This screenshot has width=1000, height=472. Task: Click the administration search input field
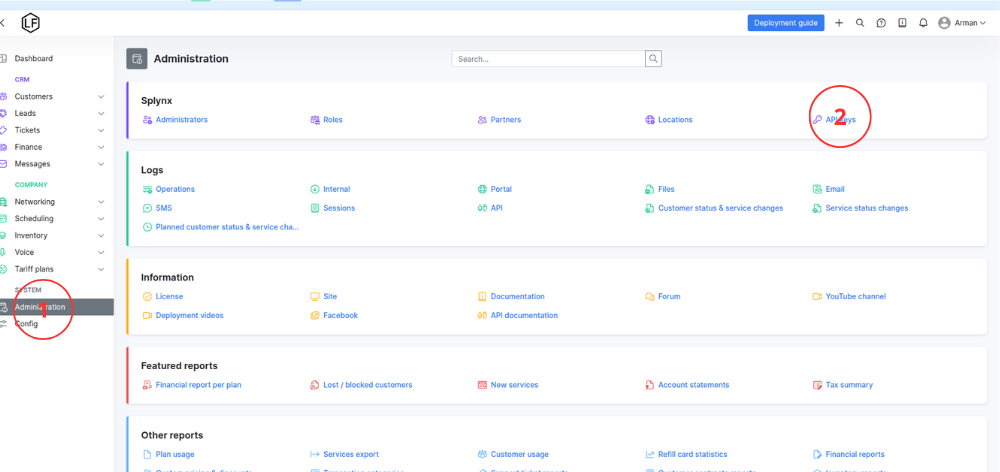pos(548,59)
